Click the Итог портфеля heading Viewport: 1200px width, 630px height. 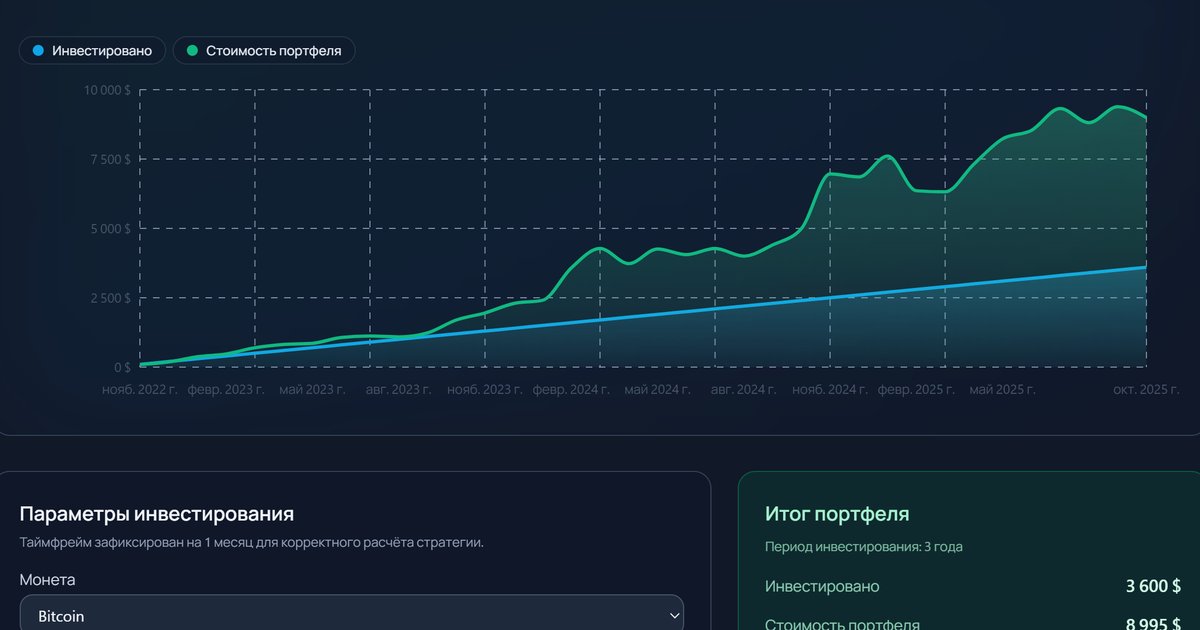pyautogui.click(x=836, y=514)
